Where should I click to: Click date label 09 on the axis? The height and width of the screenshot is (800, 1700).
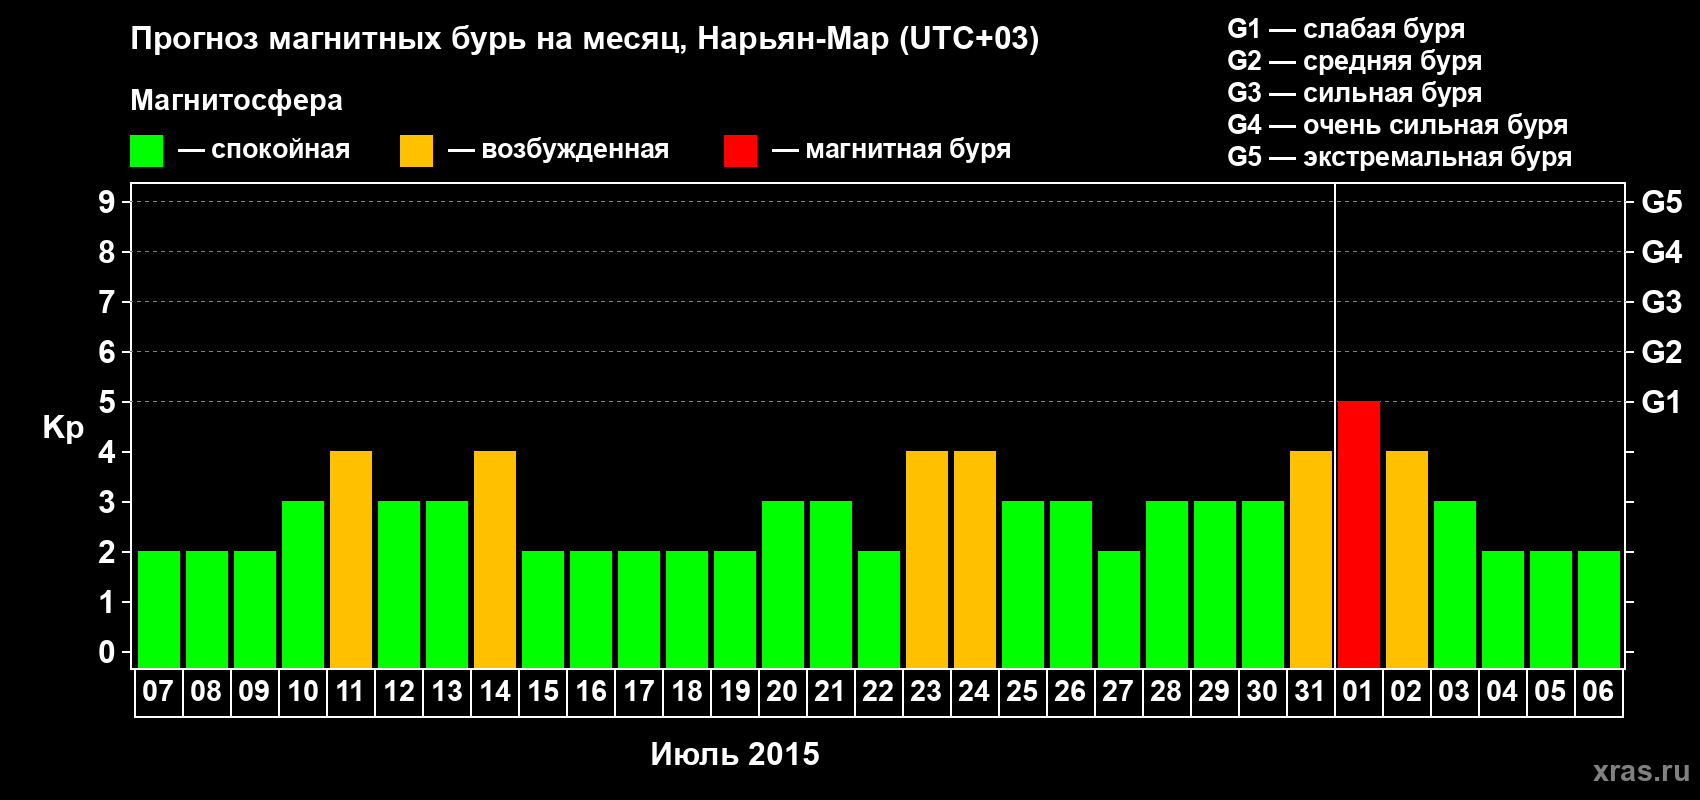[254, 692]
